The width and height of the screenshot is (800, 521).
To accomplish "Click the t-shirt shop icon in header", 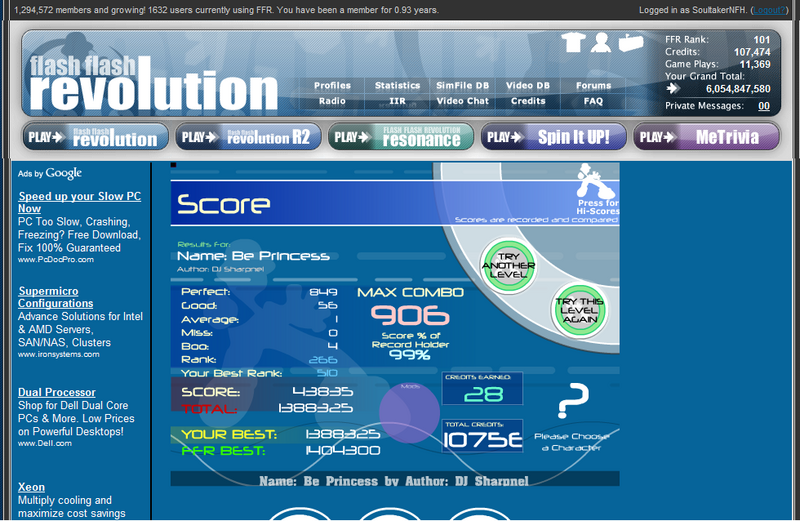I will point(573,43).
